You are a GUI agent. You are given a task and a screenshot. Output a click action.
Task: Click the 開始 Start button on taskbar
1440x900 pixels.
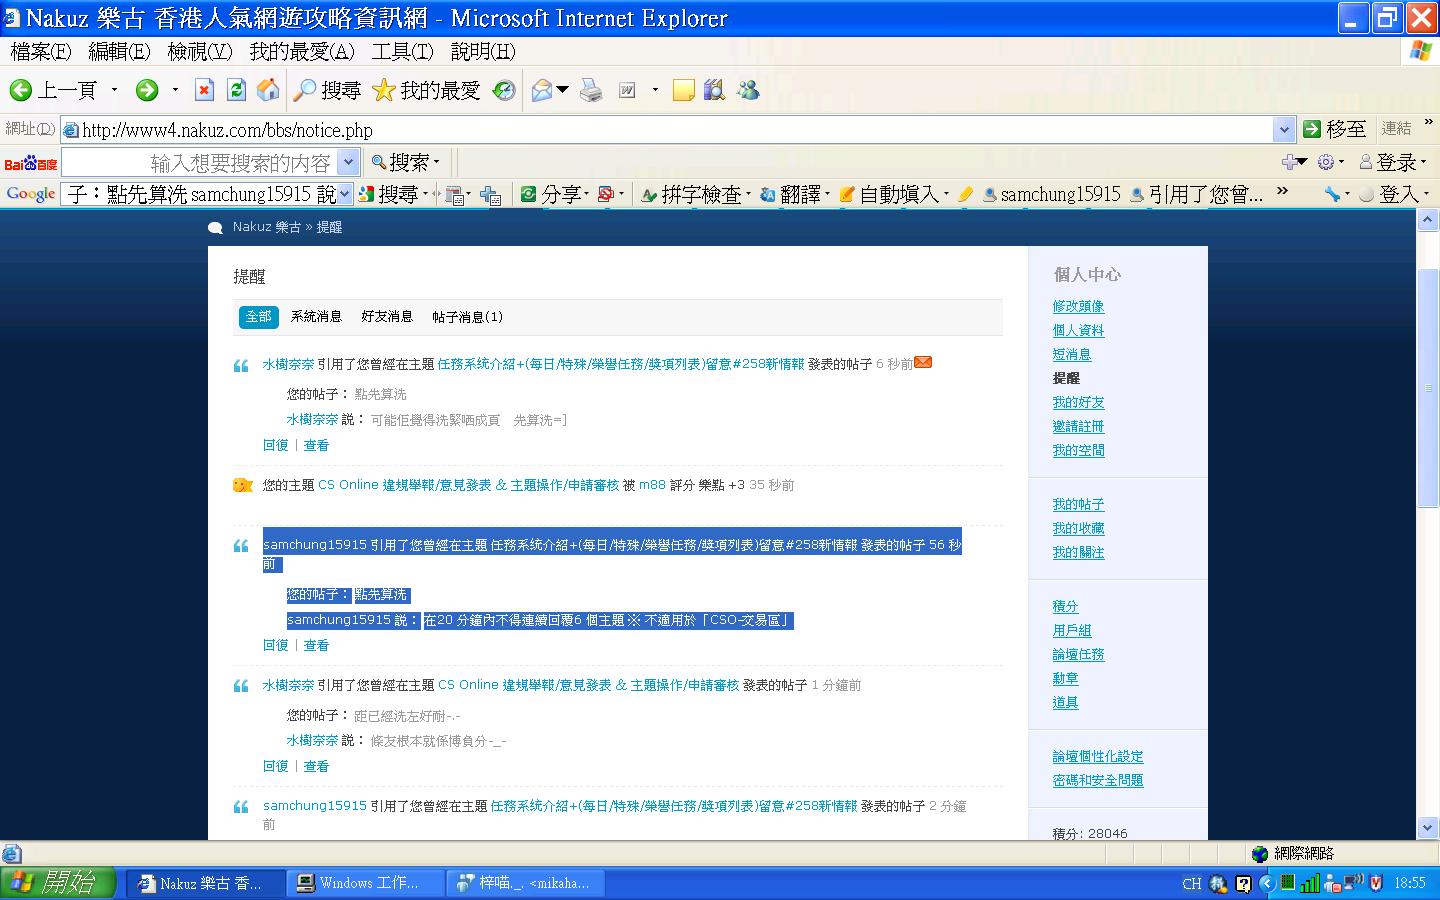[x=58, y=882]
